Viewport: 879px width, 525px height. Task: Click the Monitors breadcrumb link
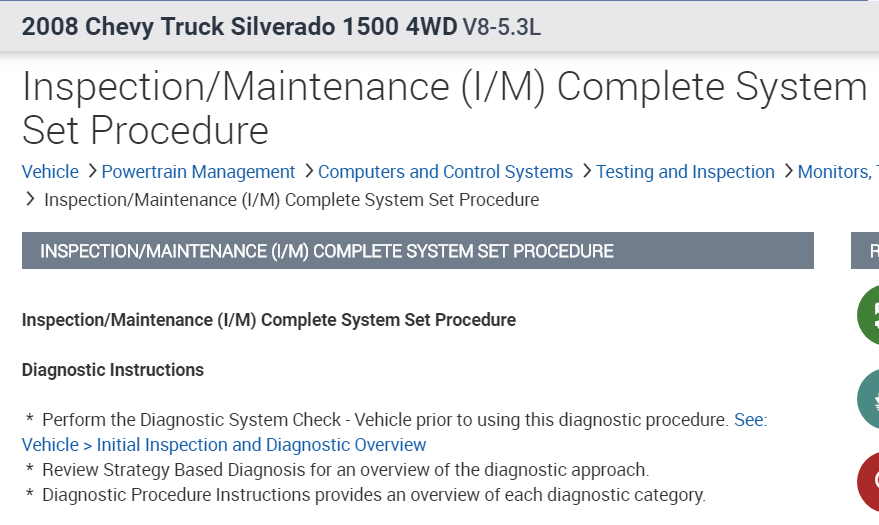(837, 172)
